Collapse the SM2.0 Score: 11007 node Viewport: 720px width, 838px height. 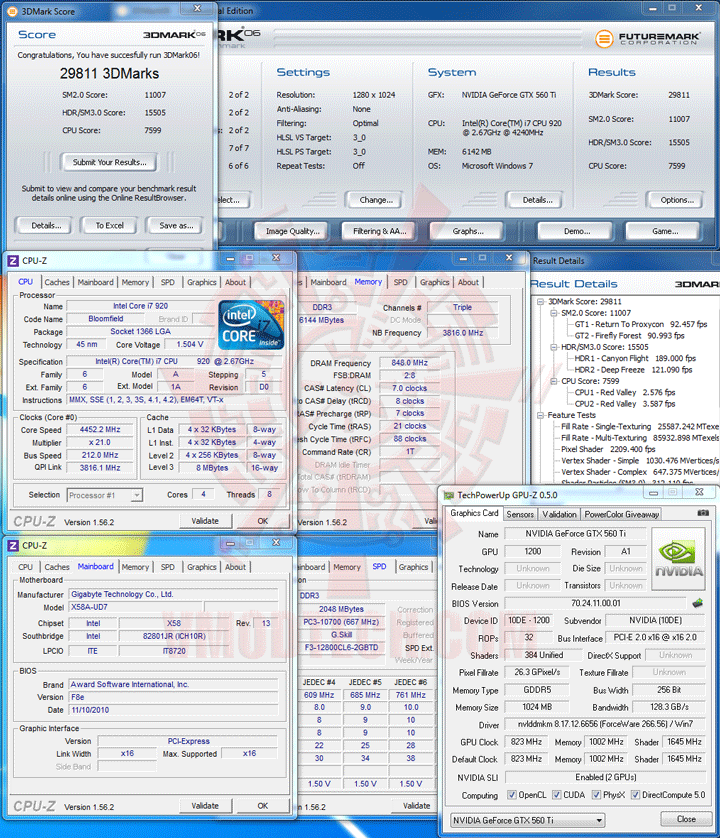click(x=554, y=313)
